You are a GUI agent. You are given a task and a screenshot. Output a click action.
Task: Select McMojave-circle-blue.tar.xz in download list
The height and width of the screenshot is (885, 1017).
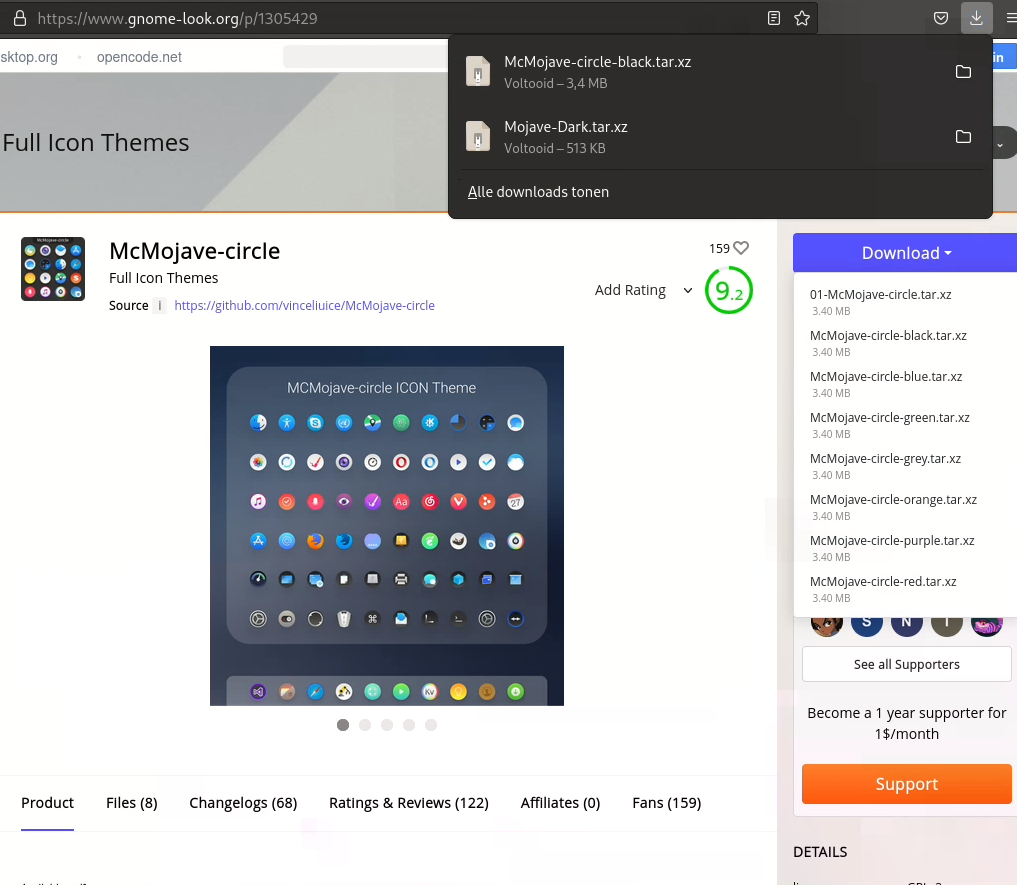(x=885, y=376)
